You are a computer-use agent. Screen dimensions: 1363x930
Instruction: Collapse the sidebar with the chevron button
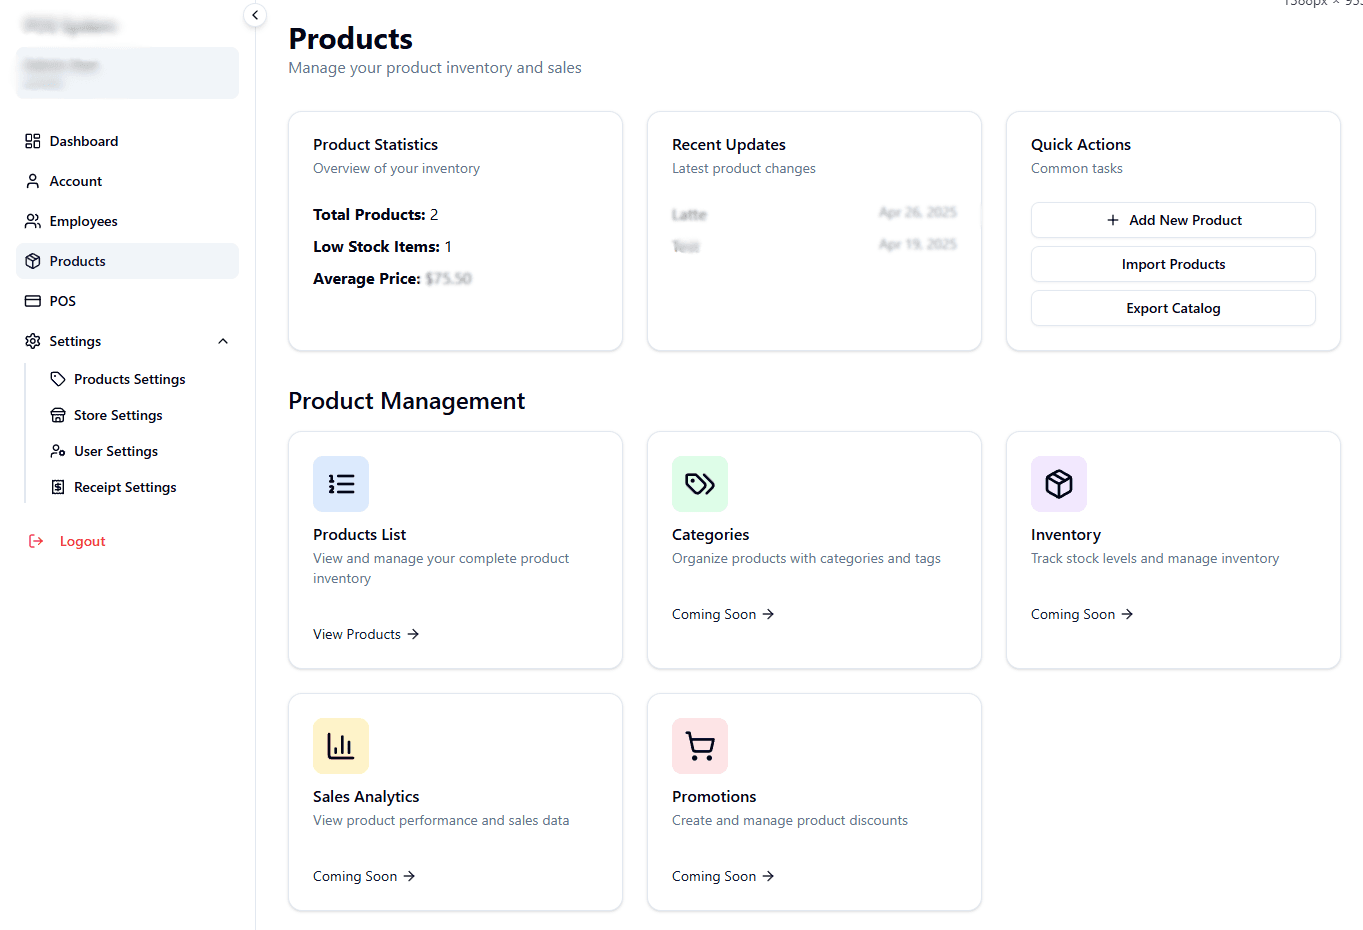coord(255,15)
